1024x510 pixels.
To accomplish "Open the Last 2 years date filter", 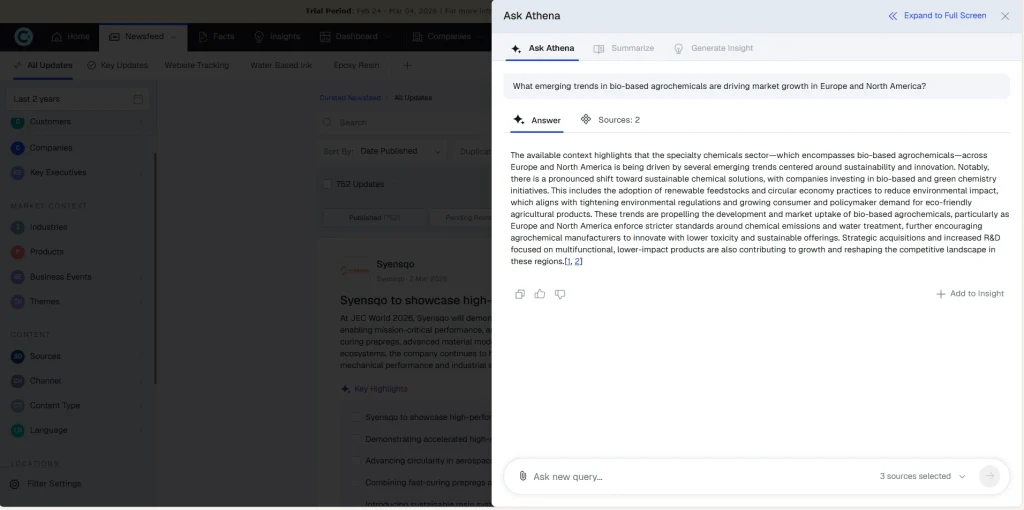I will point(77,99).
